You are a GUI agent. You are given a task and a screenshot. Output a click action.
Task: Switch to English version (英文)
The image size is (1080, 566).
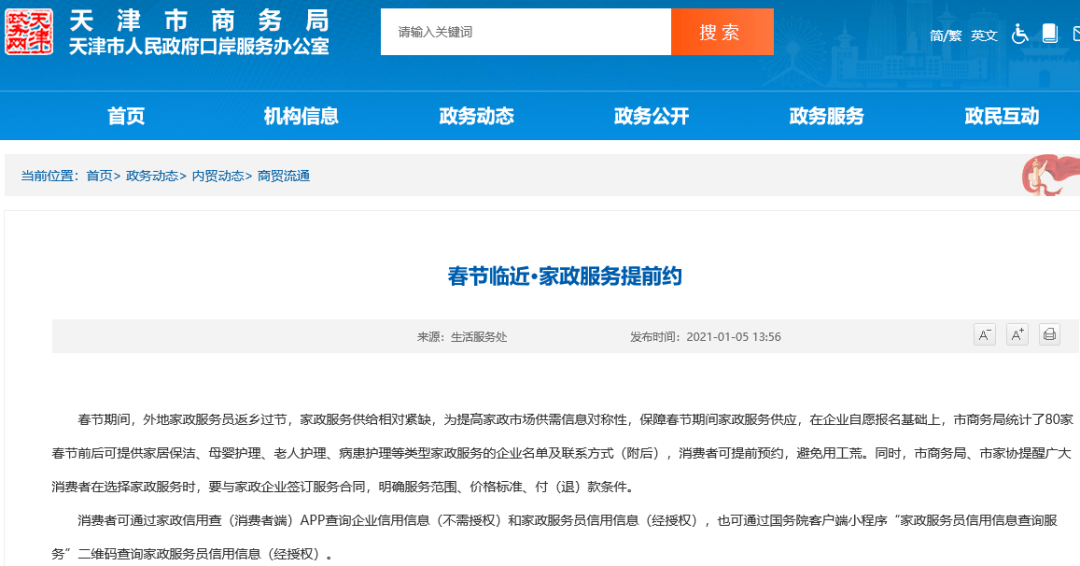coord(984,35)
